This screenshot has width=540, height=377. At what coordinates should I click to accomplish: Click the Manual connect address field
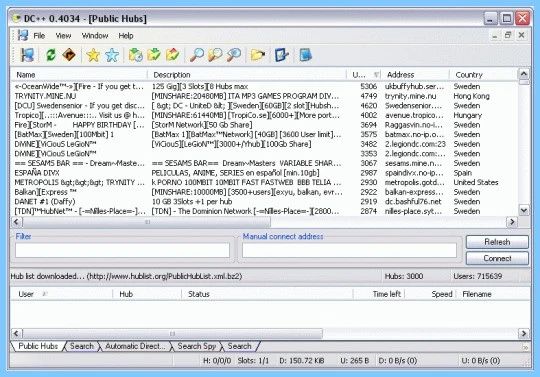[349, 250]
